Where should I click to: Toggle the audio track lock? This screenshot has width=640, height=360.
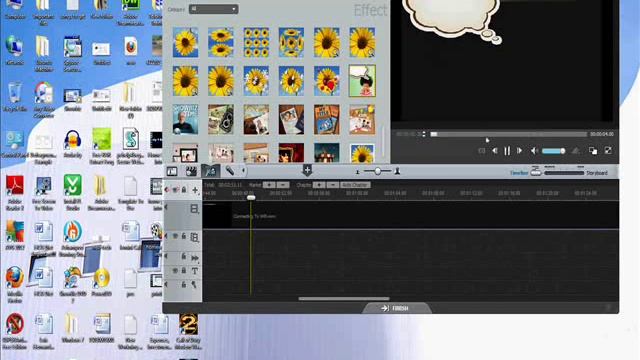click(184, 284)
